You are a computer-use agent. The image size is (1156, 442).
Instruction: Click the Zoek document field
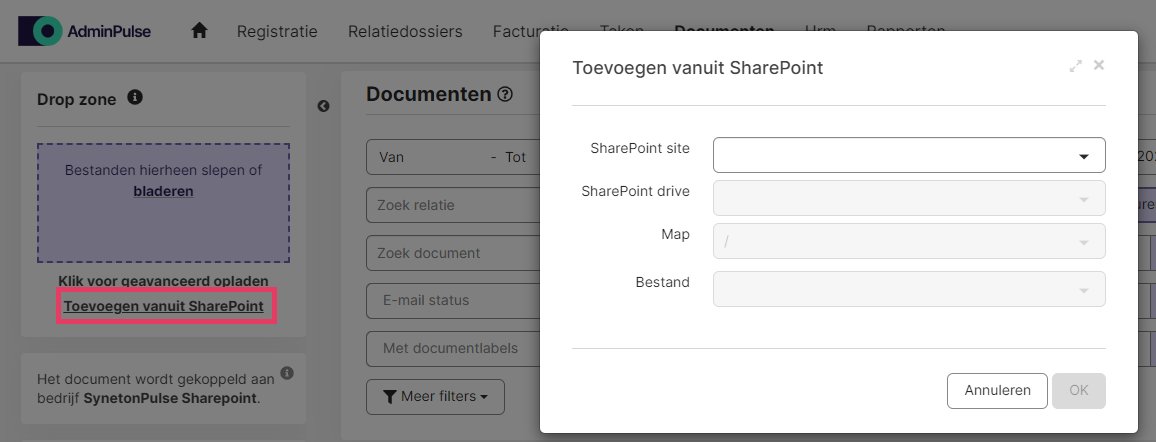tap(453, 253)
